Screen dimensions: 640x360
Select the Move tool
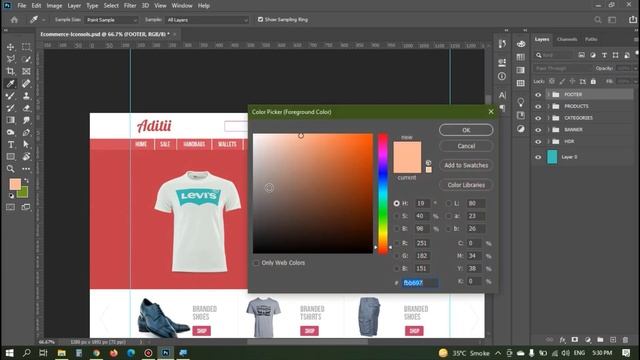[11, 47]
